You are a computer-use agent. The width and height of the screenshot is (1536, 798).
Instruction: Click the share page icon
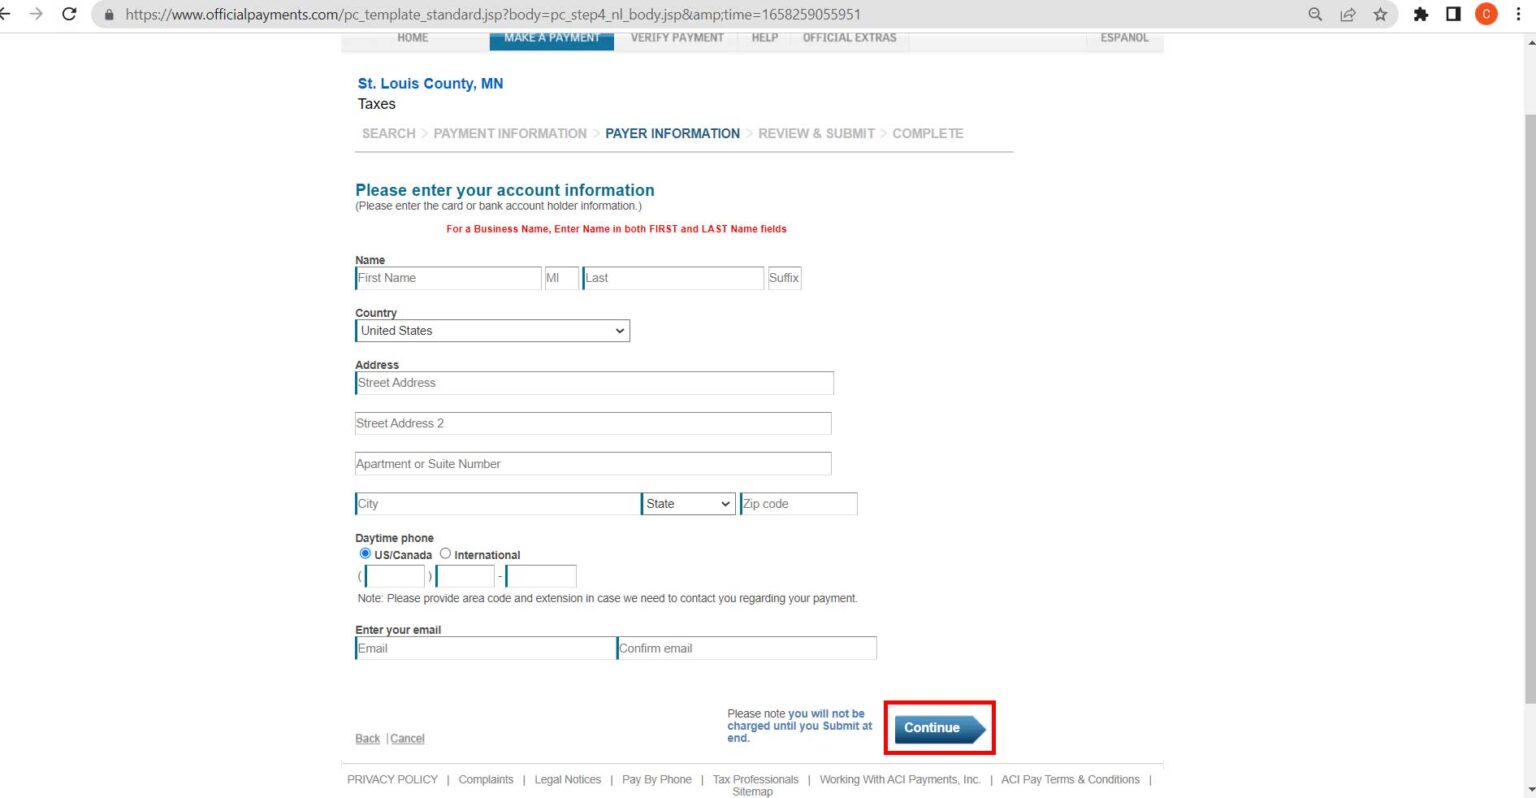point(1348,14)
